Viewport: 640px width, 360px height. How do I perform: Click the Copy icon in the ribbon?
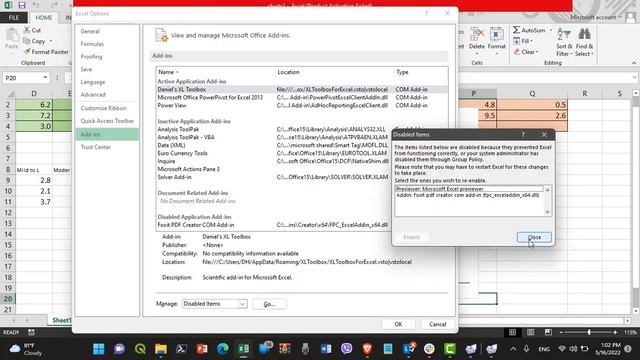[x=27, y=41]
